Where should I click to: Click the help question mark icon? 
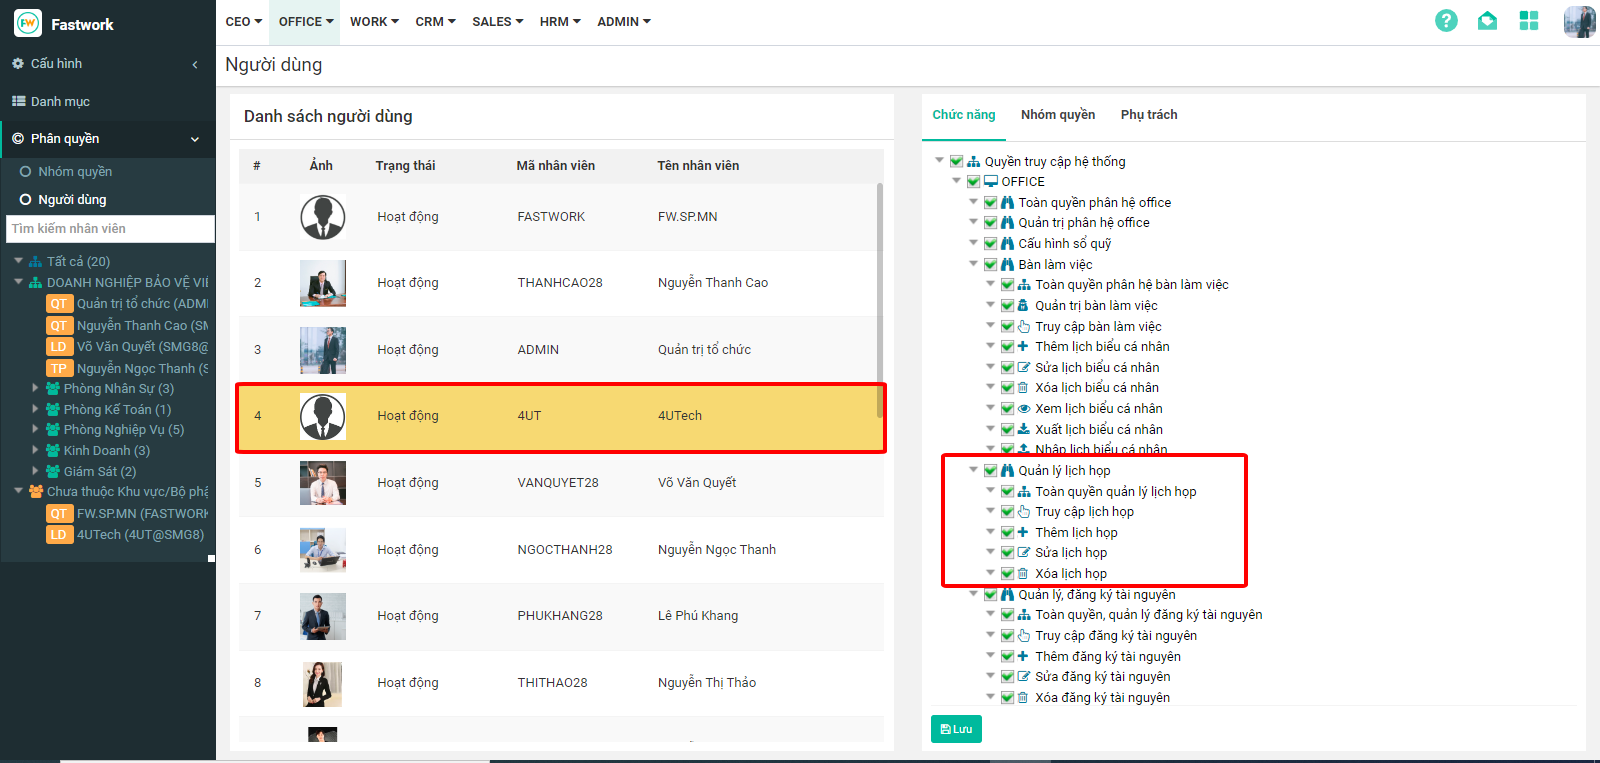click(1446, 21)
